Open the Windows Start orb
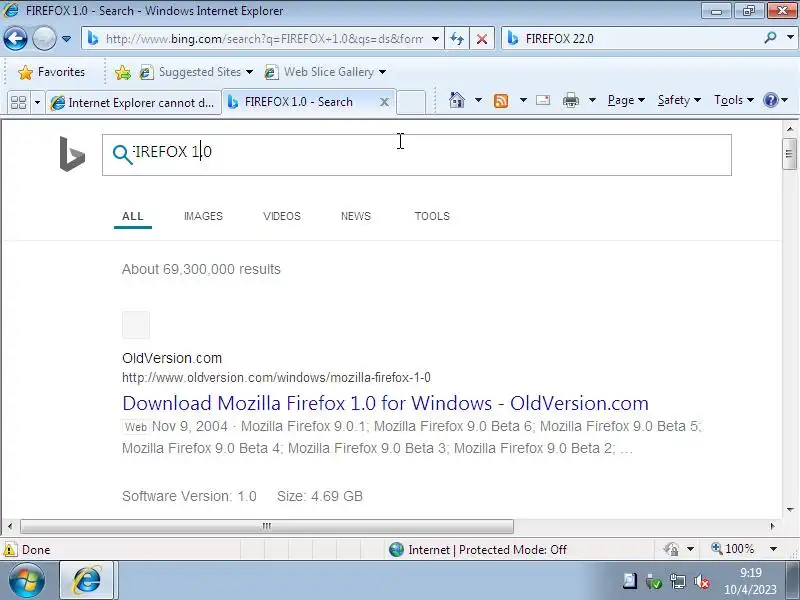This screenshot has width=800, height=600. click(x=27, y=581)
